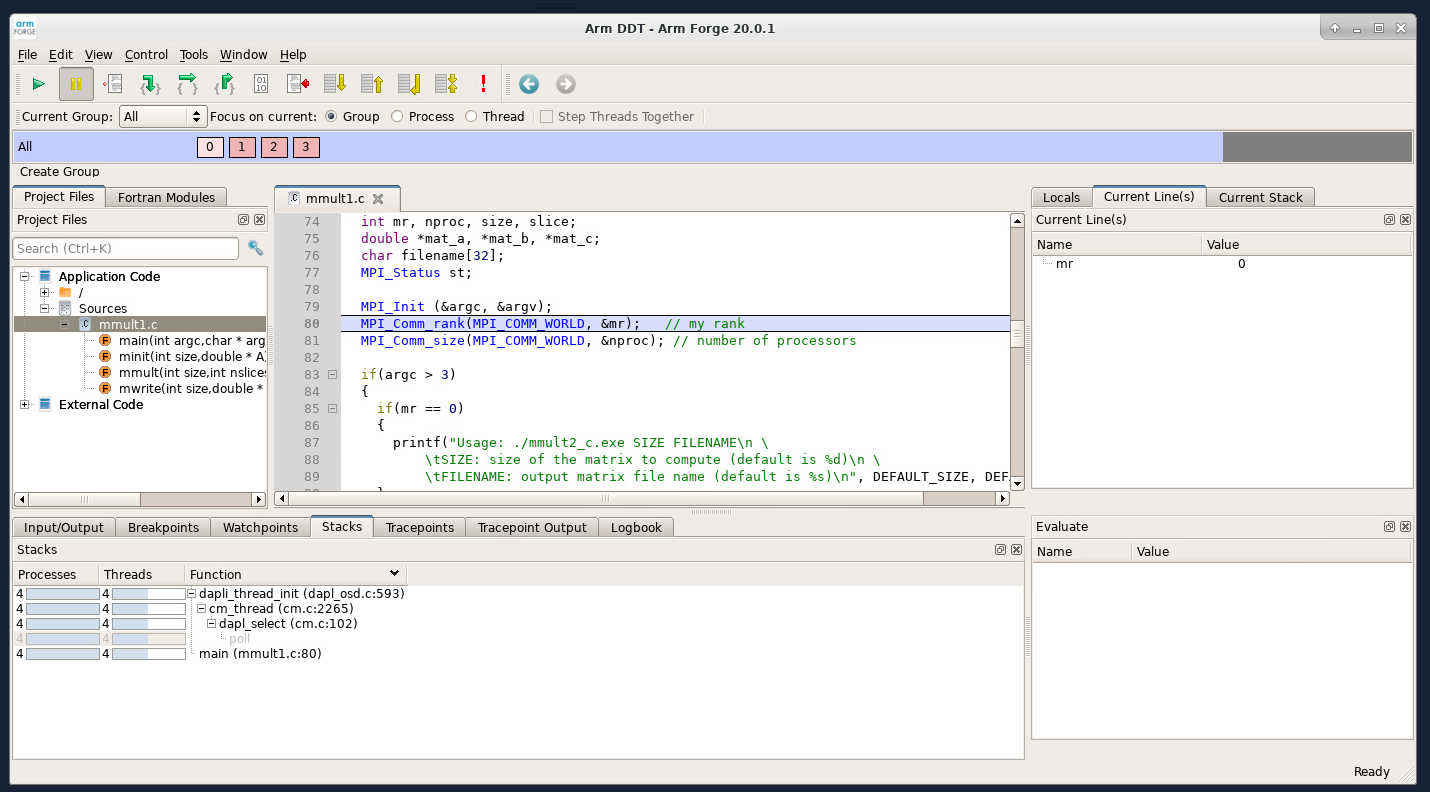
Task: Open the Function column header dropdown
Action: [x=394, y=573]
